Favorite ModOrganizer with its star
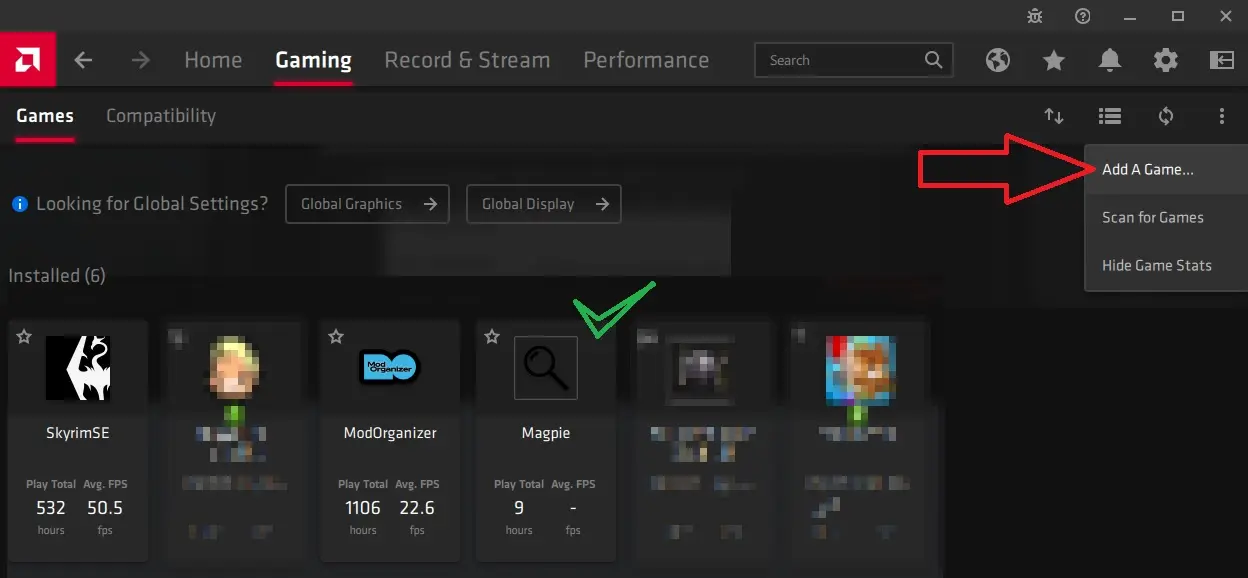Viewport: 1248px width, 578px height. (336, 337)
